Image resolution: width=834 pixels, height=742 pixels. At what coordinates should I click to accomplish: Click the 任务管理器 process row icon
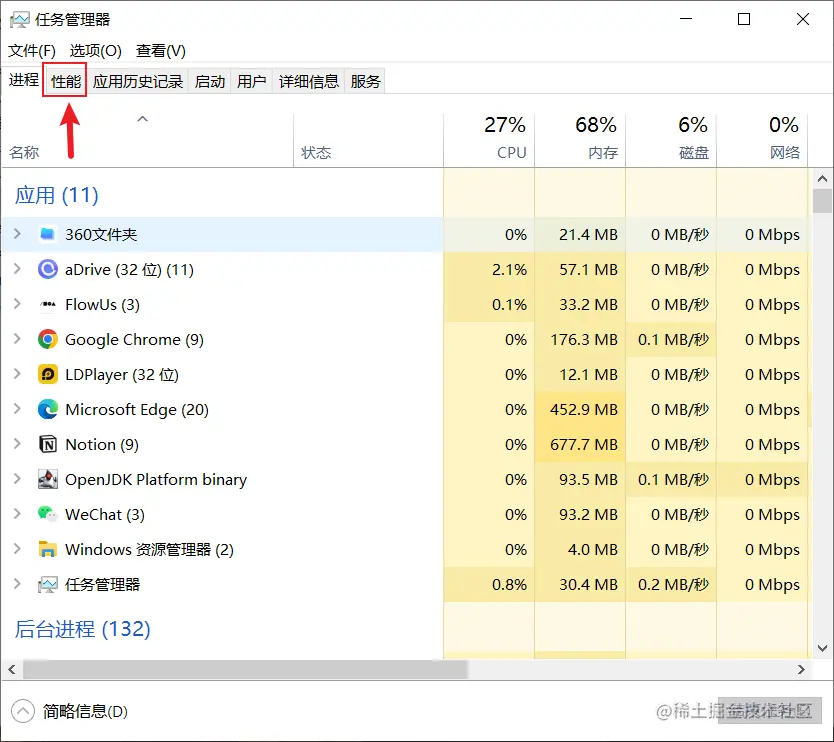pos(47,585)
